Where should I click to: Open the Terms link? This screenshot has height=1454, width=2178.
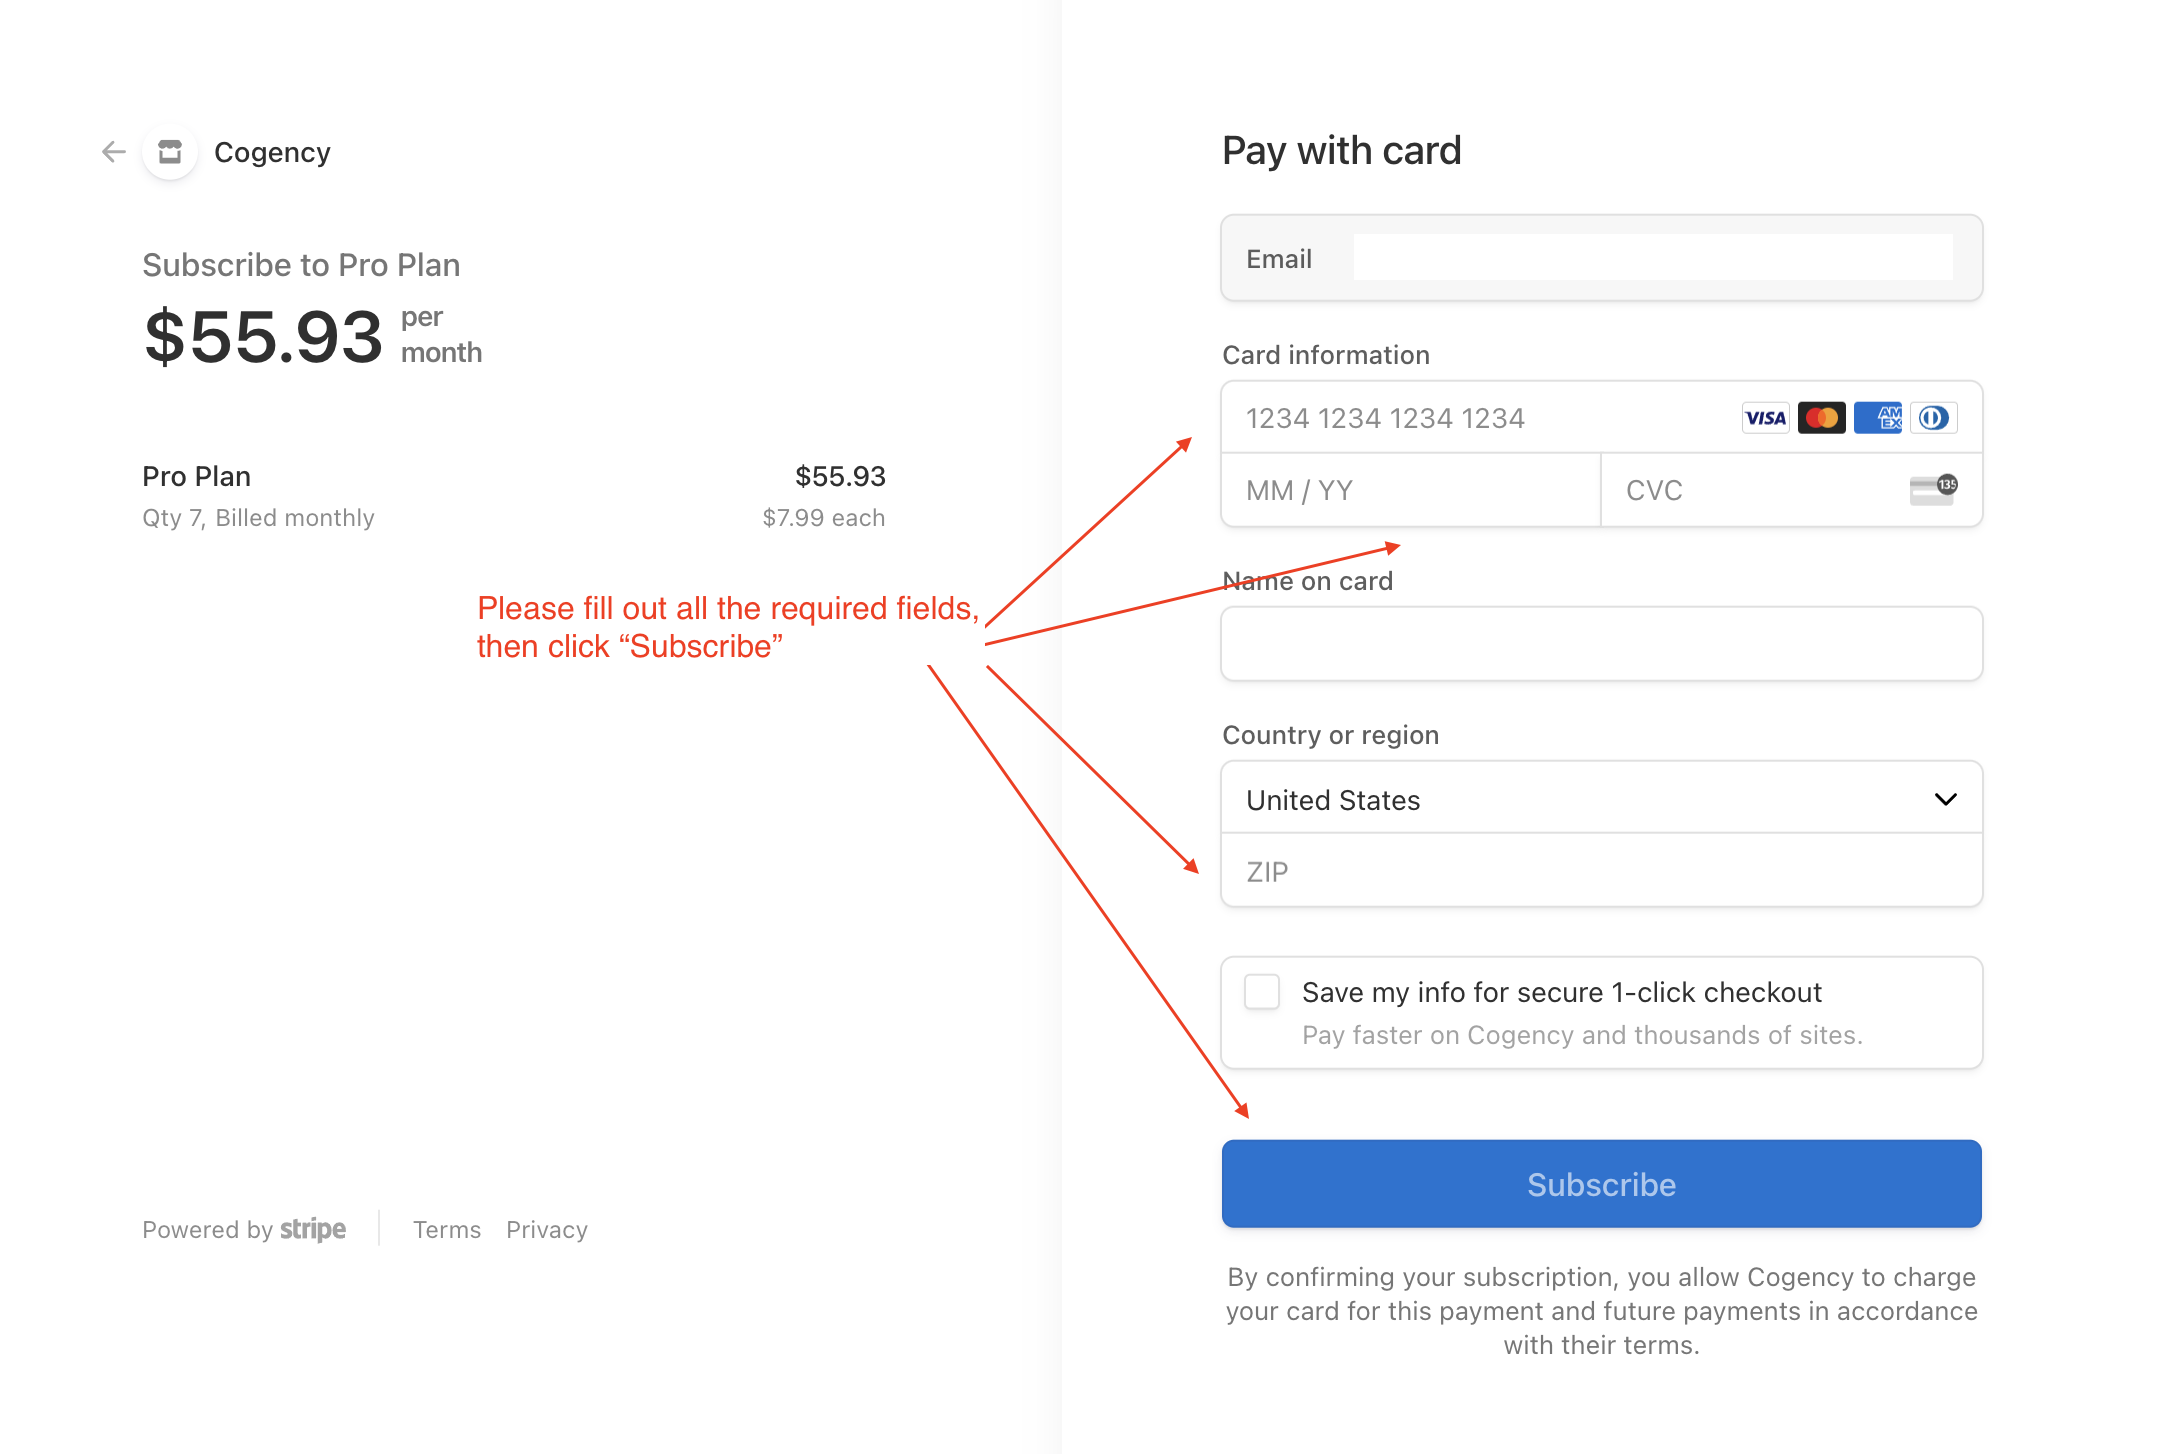point(446,1229)
